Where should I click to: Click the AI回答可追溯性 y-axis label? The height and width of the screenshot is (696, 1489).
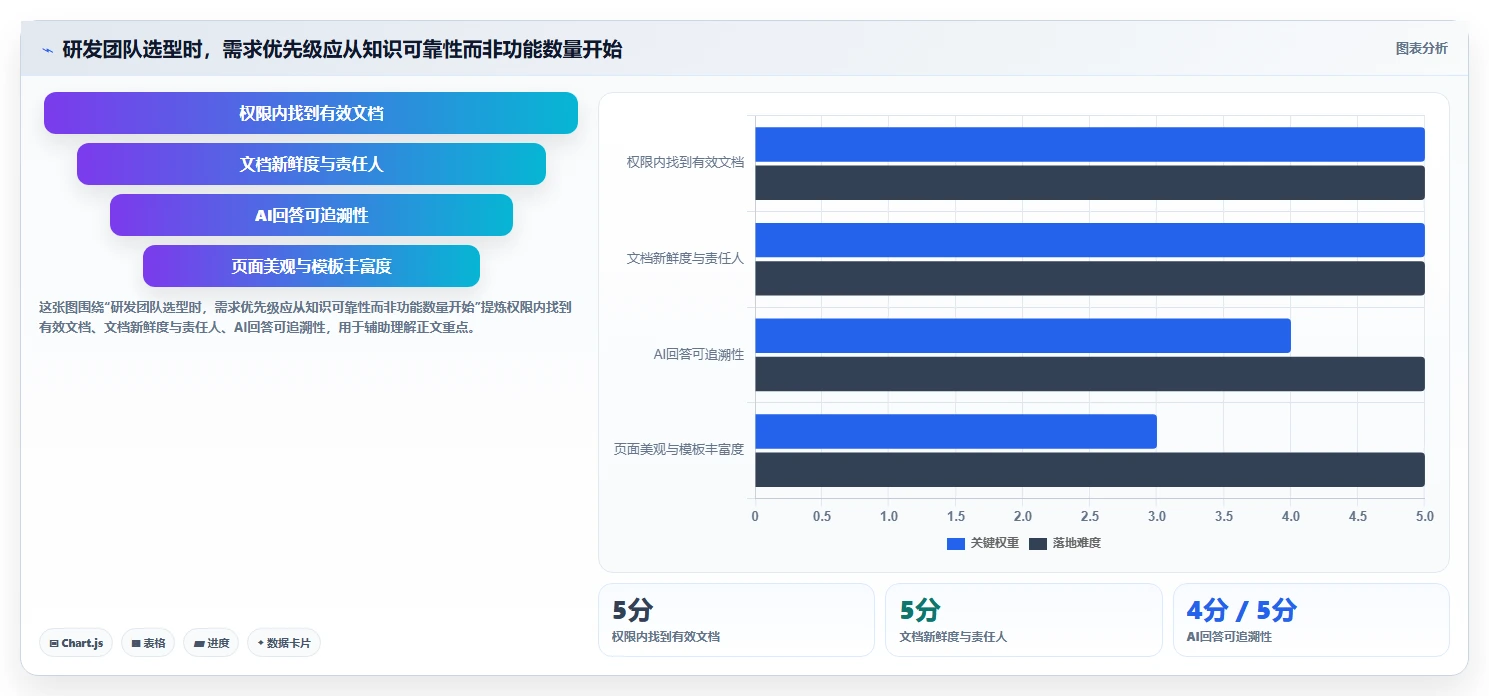(x=698, y=354)
